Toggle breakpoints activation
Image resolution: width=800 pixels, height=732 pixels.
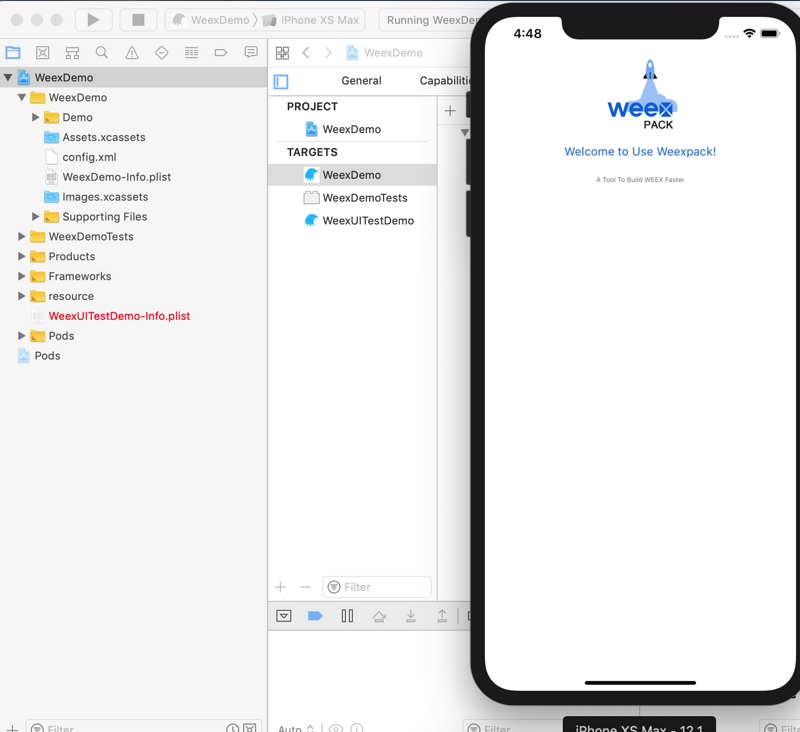(315, 616)
